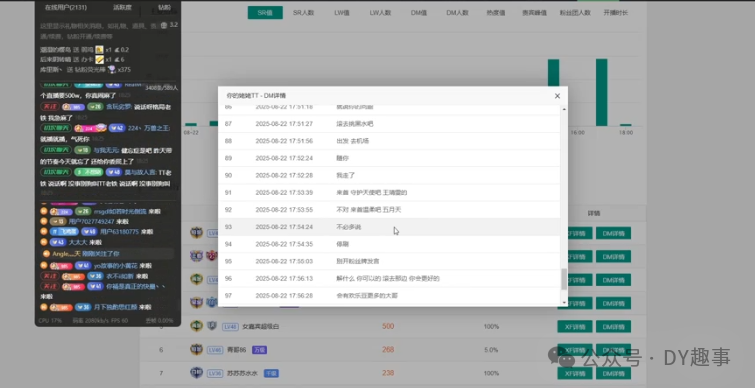Screen dimensions: 755x388
Task: Click row 89 timestamp 17:52:24
Action: click(284, 158)
